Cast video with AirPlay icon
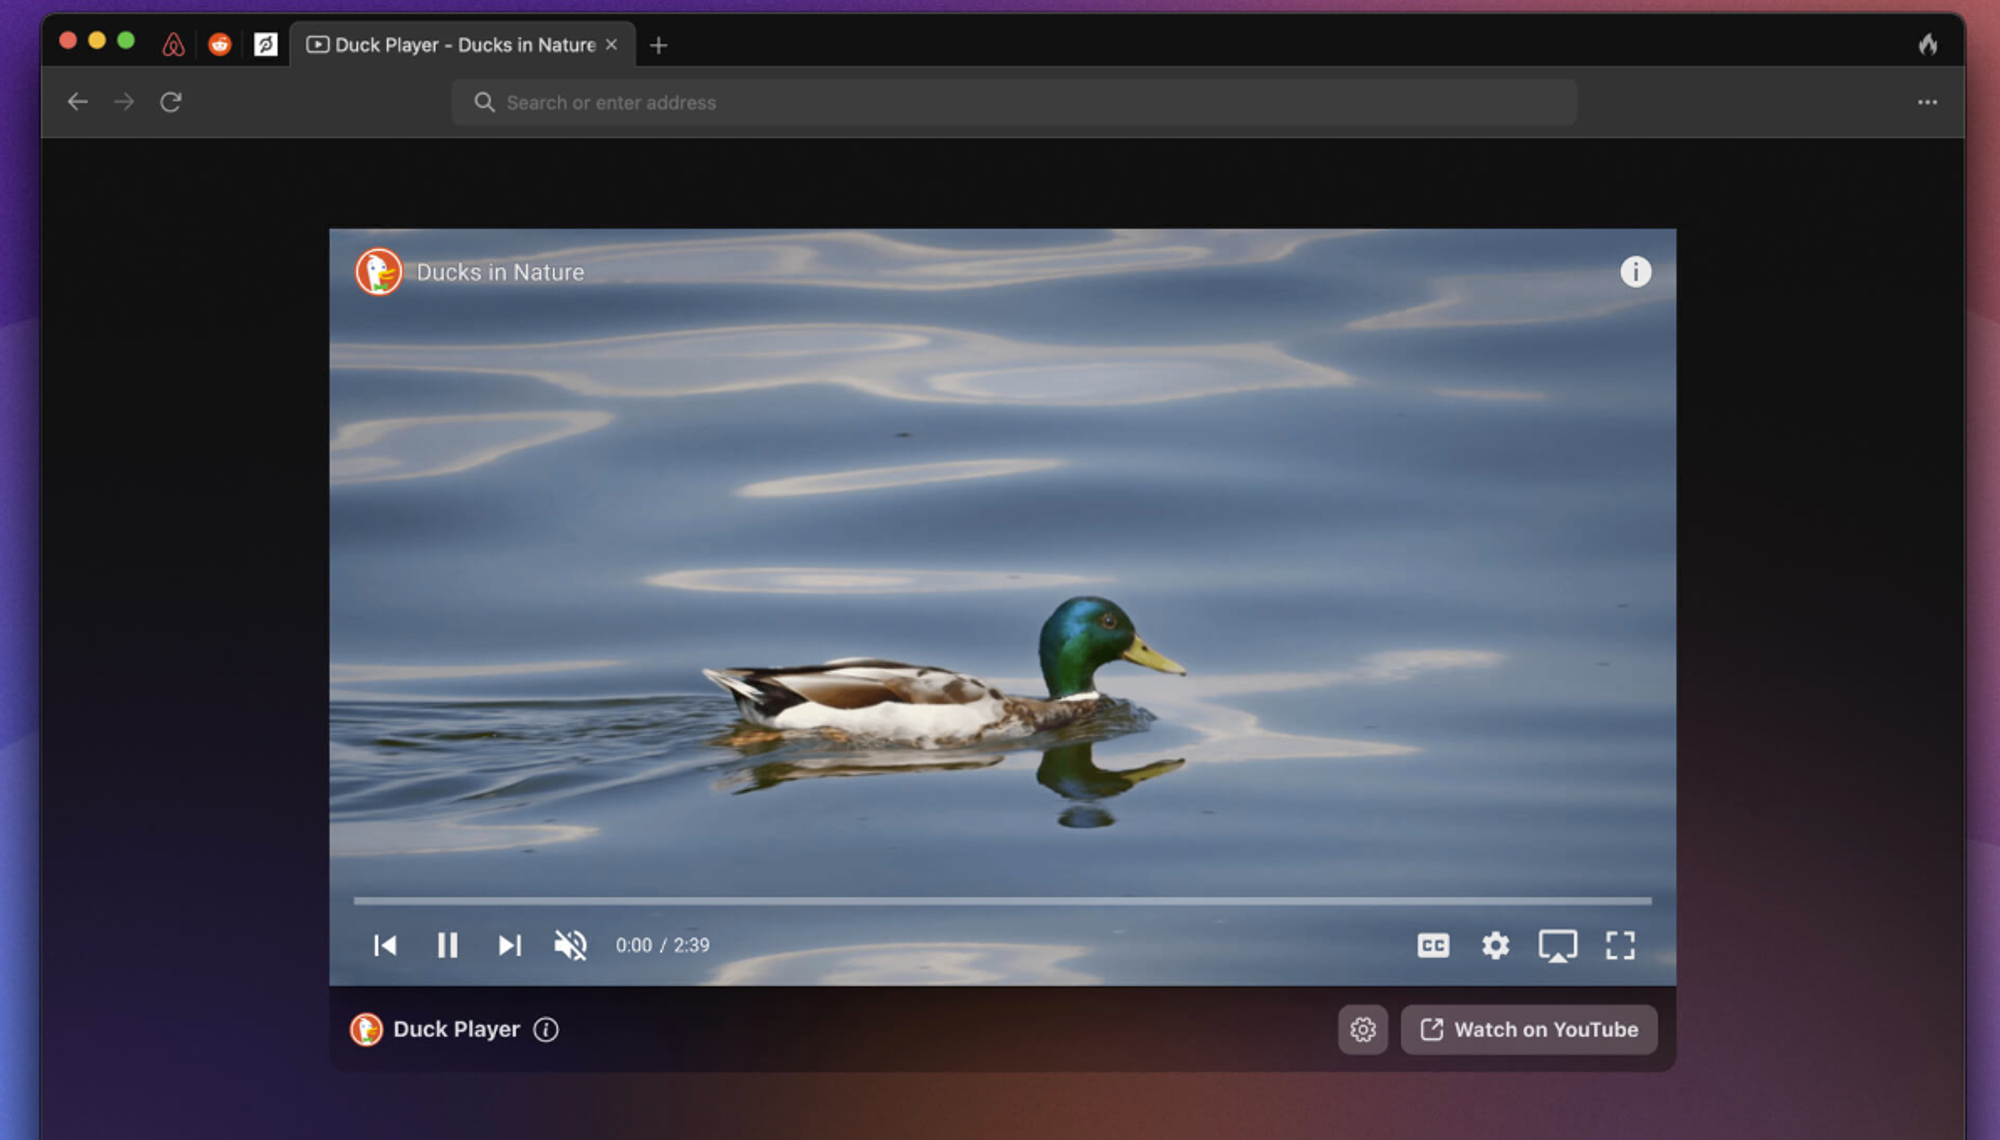The height and width of the screenshot is (1140, 2000). 1557,946
